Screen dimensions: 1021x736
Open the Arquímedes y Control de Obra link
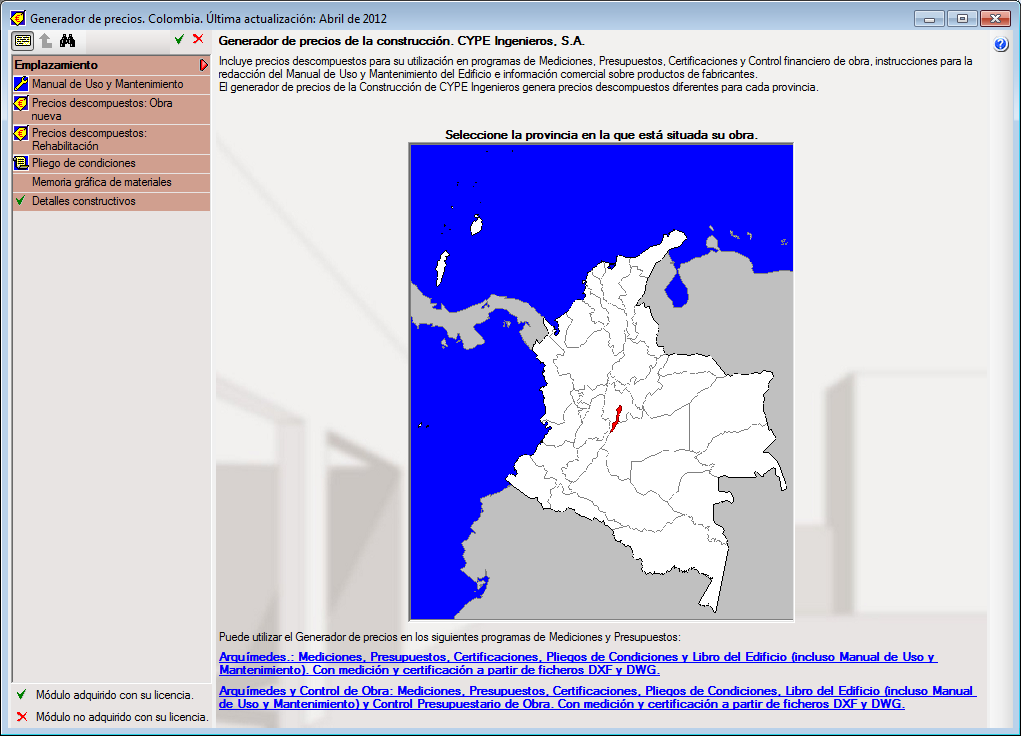point(597,697)
